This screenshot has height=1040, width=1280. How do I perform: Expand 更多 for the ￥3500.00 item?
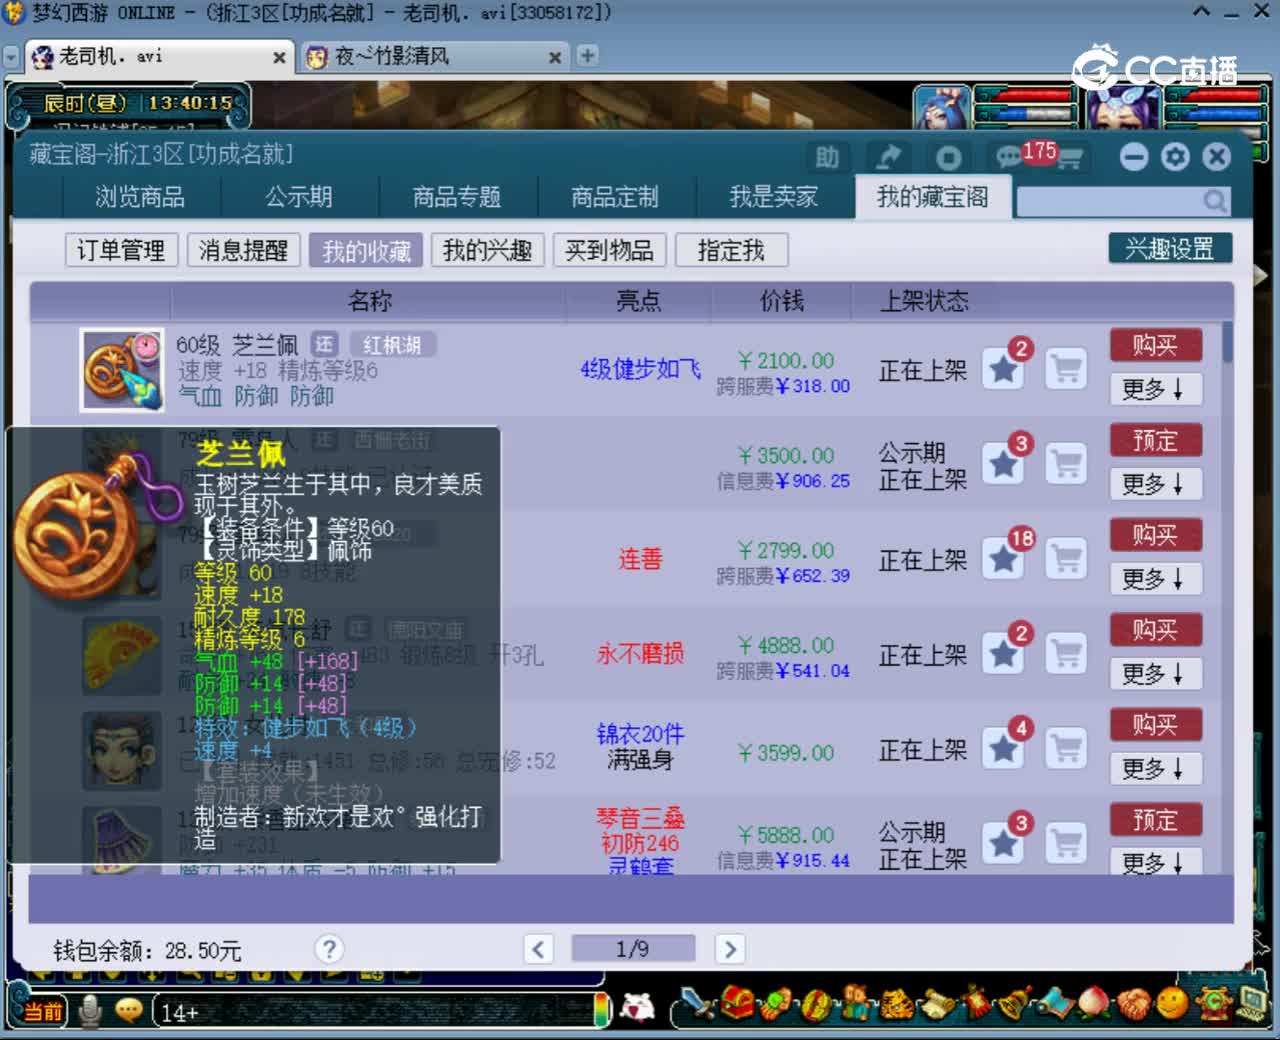pyautogui.click(x=1155, y=484)
